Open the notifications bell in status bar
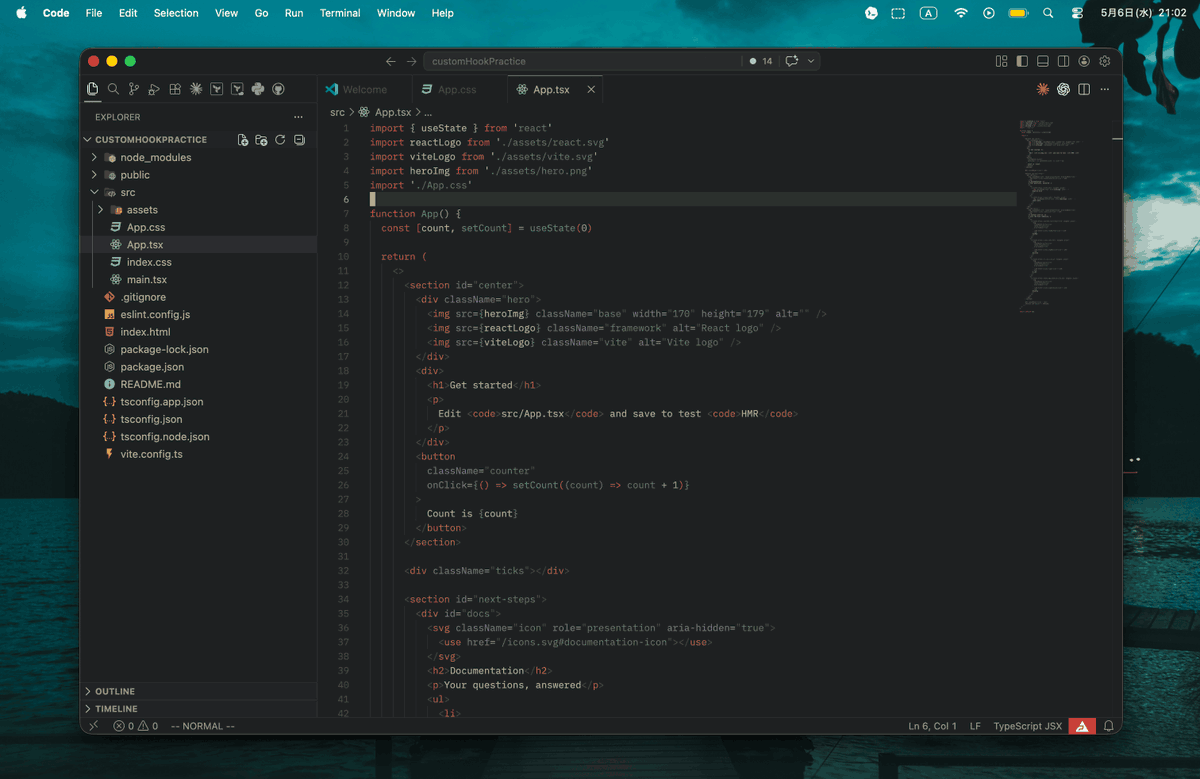The height and width of the screenshot is (779, 1200). [1108, 726]
